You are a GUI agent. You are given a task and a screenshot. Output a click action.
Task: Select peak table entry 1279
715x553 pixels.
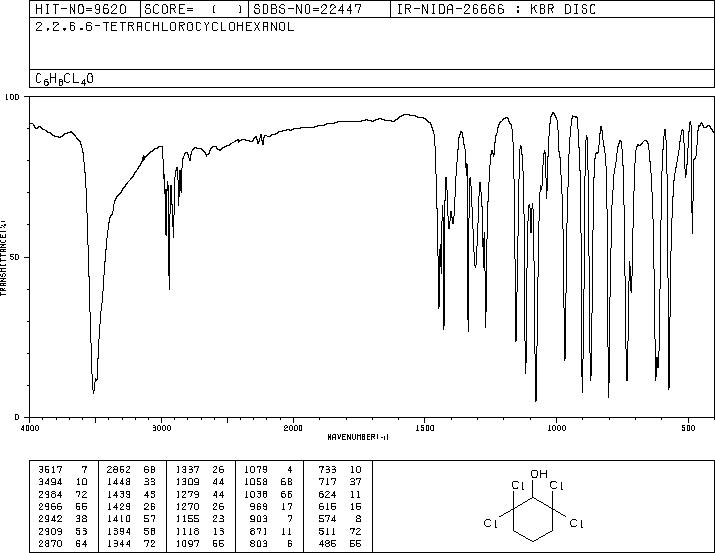[187, 494]
